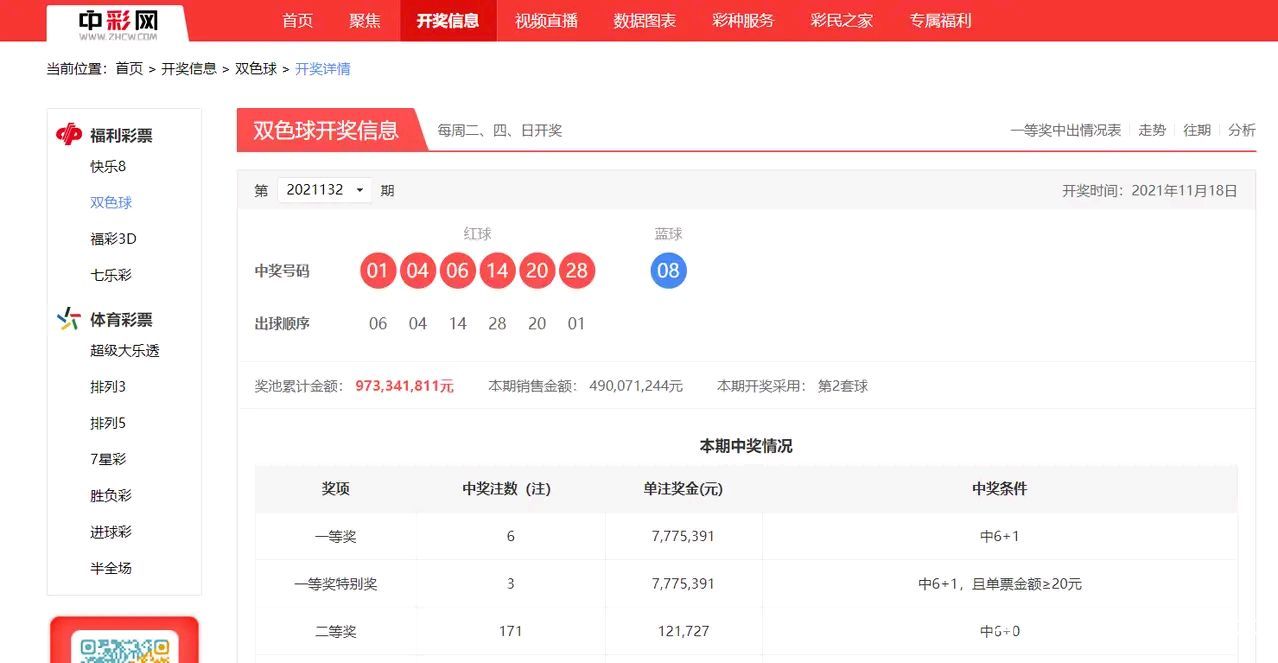Click the 中奖条件 column header

(x=1000, y=489)
